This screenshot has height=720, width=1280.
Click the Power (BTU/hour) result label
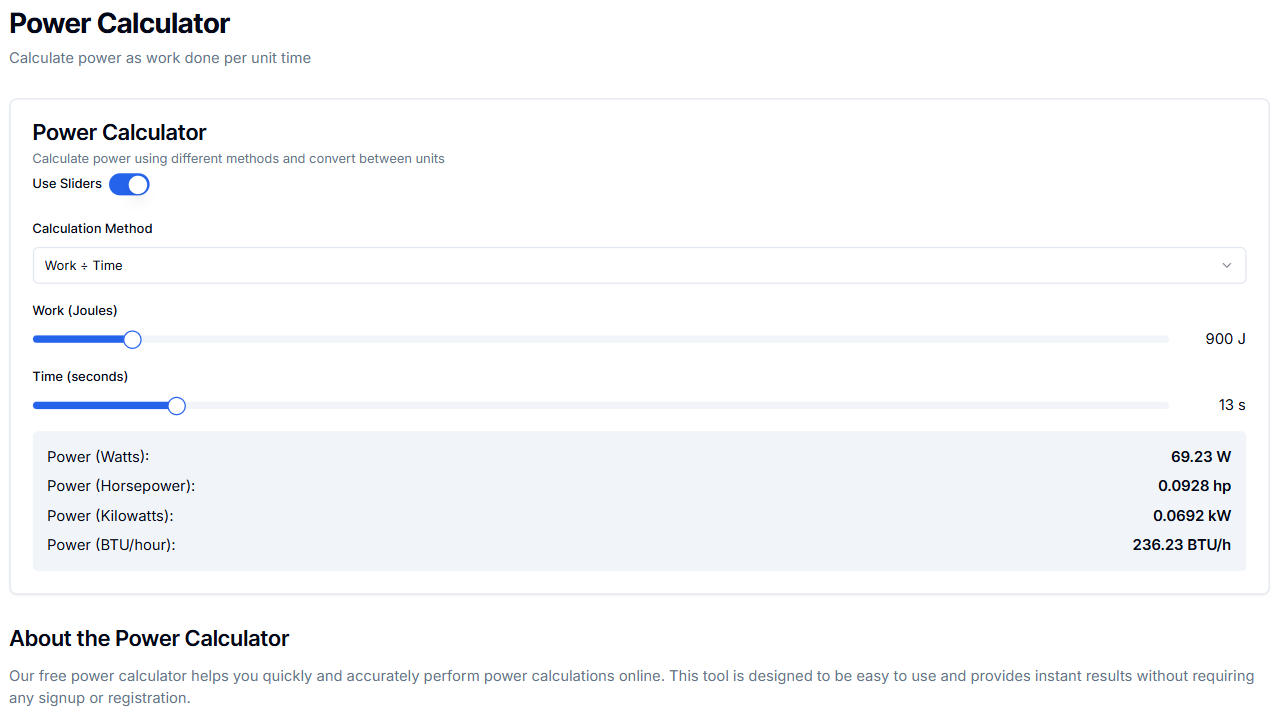click(111, 545)
